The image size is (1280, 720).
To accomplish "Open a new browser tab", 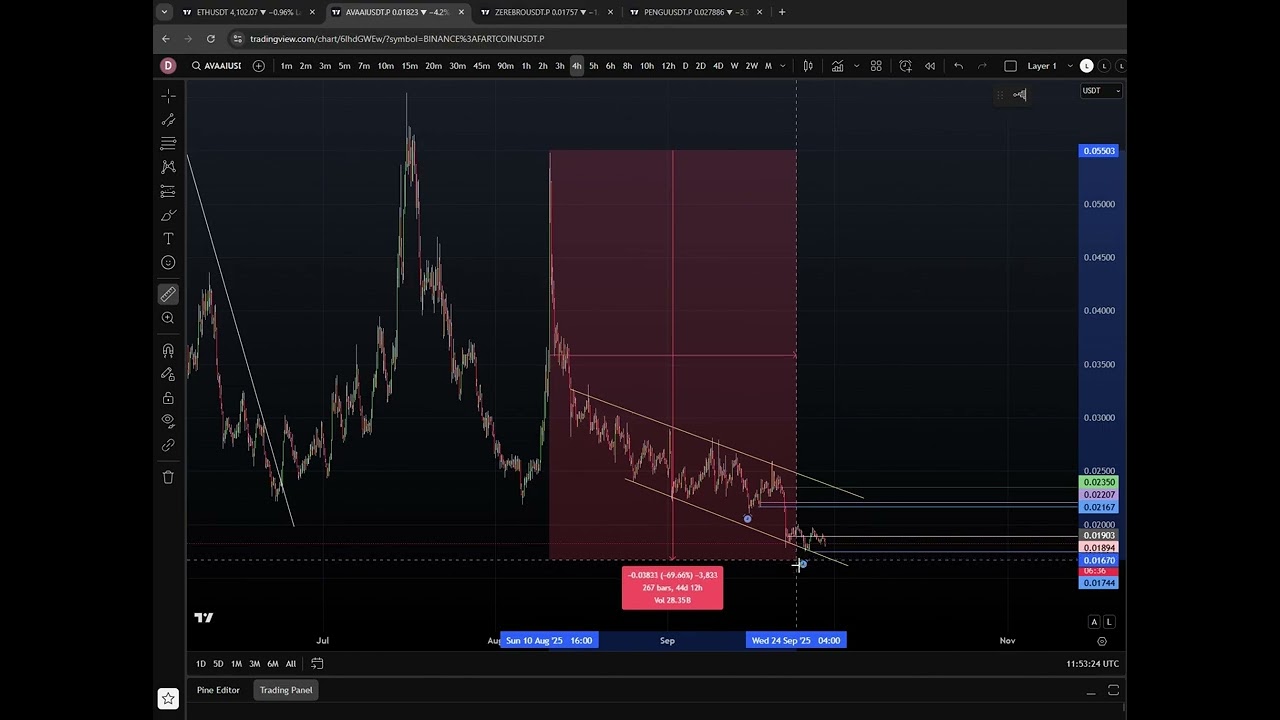I will pos(782,12).
